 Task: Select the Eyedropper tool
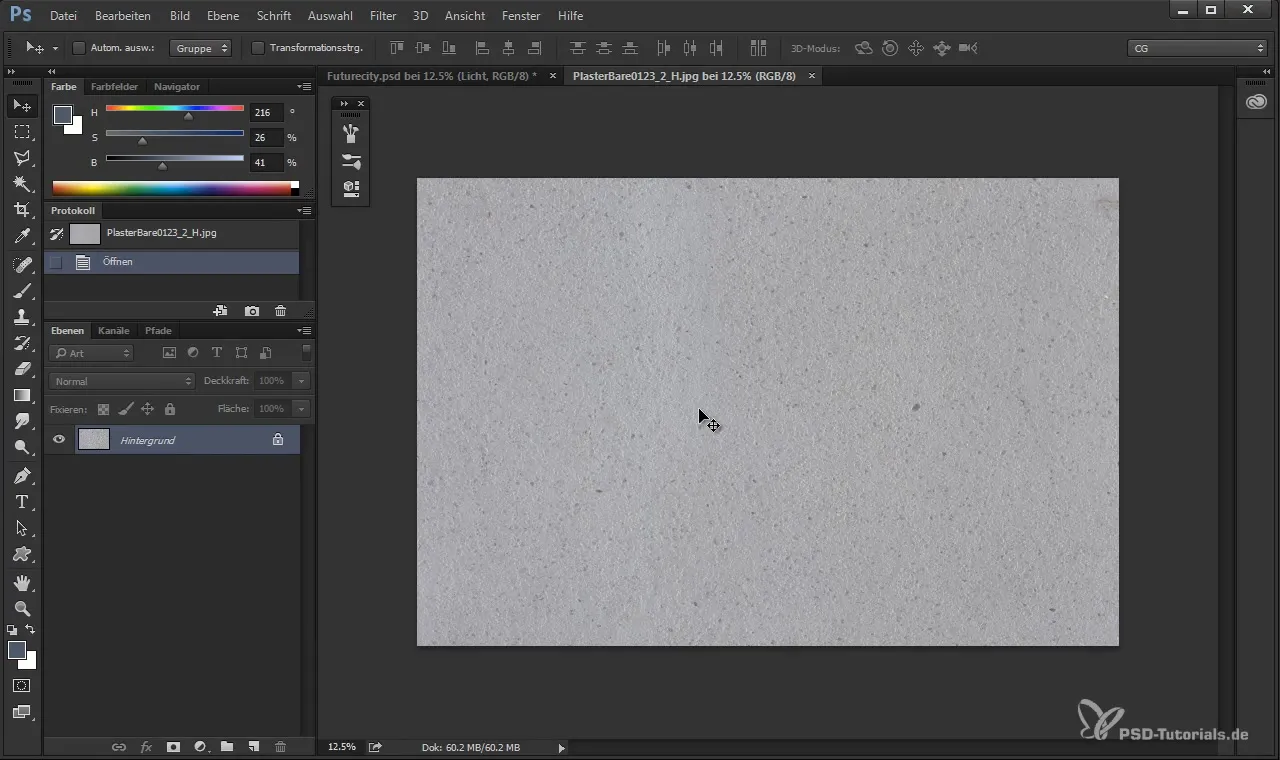point(22,236)
